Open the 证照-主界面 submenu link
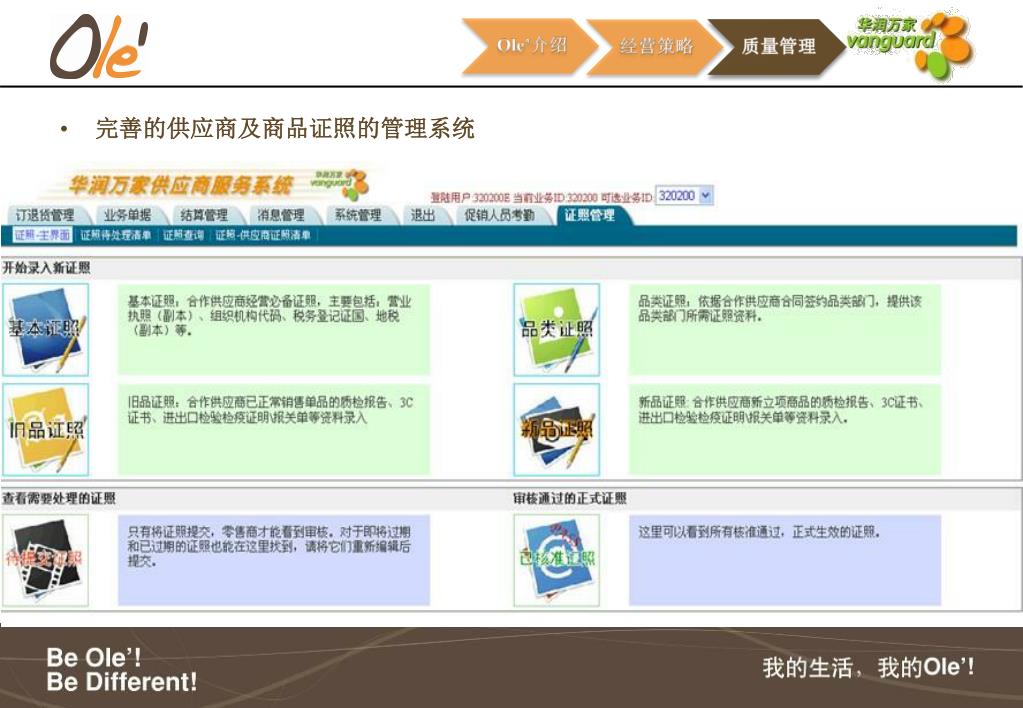Viewport: 1023px width, 708px height. [x=42, y=235]
